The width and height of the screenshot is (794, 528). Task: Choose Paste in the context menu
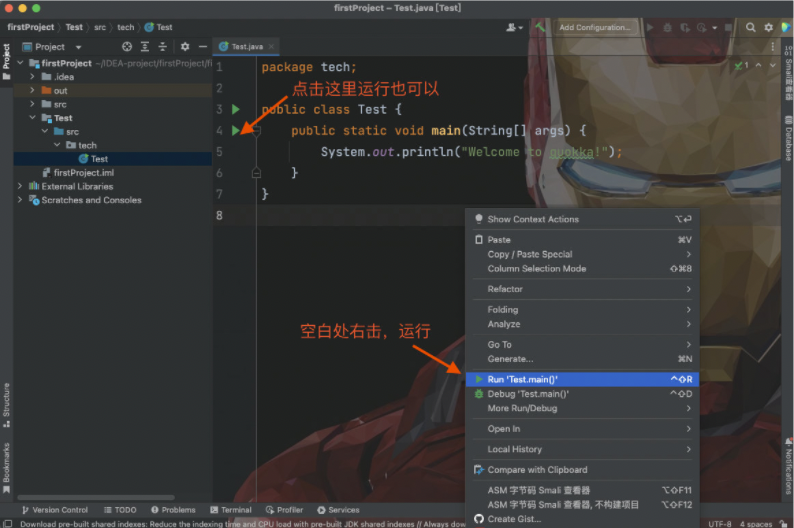(x=582, y=239)
